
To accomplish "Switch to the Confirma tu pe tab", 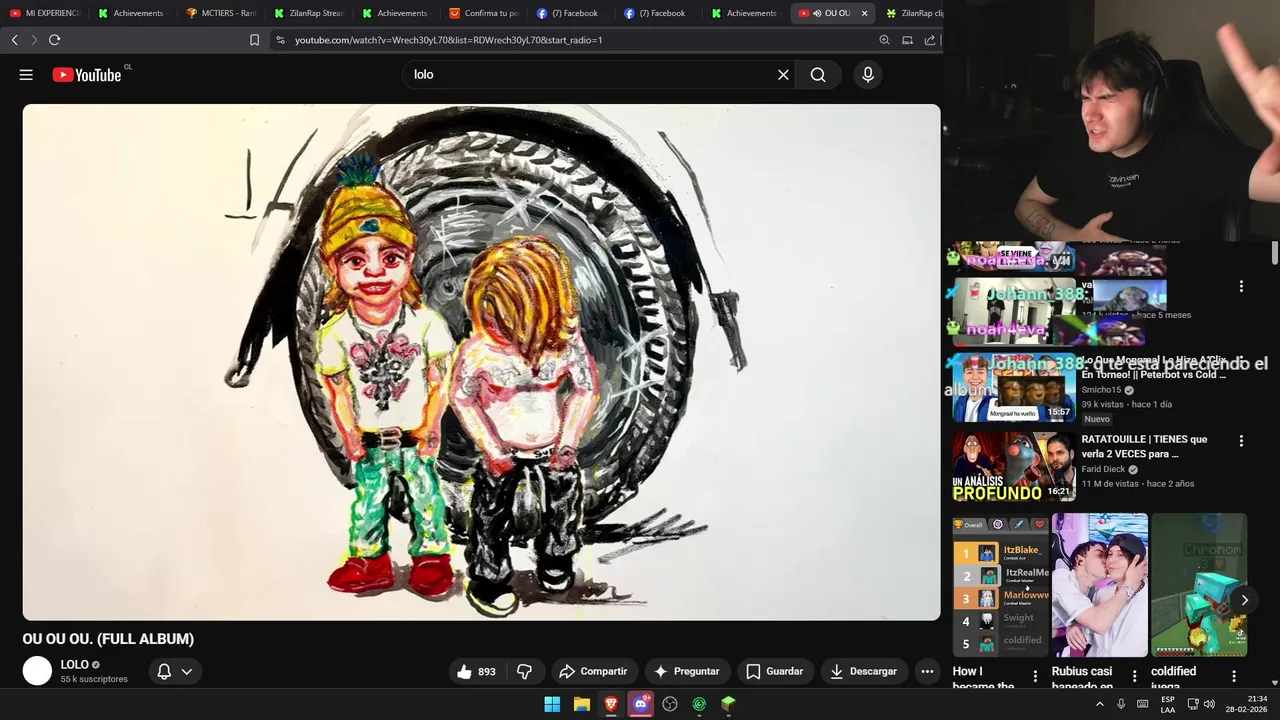I will coord(484,13).
